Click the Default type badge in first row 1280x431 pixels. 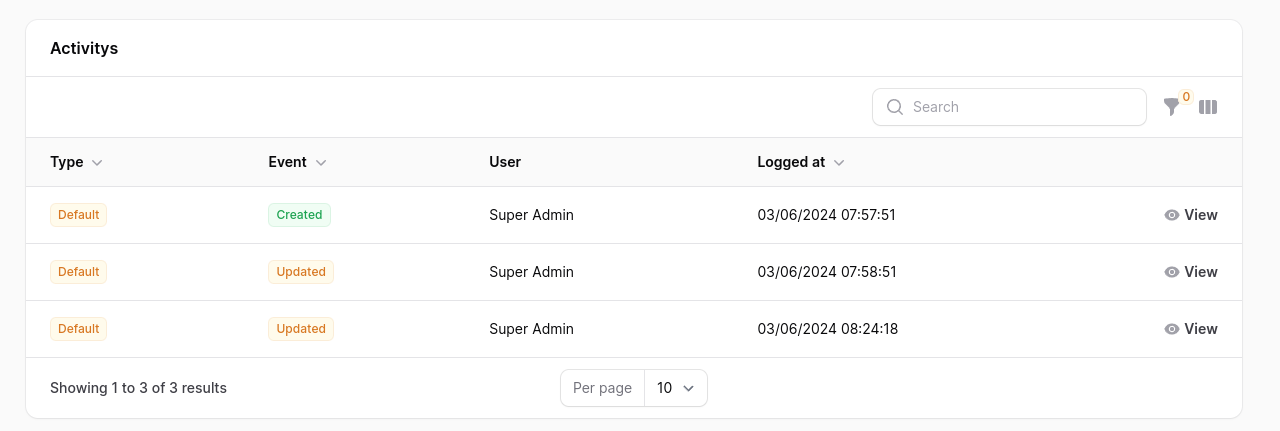pyautogui.click(x=78, y=215)
